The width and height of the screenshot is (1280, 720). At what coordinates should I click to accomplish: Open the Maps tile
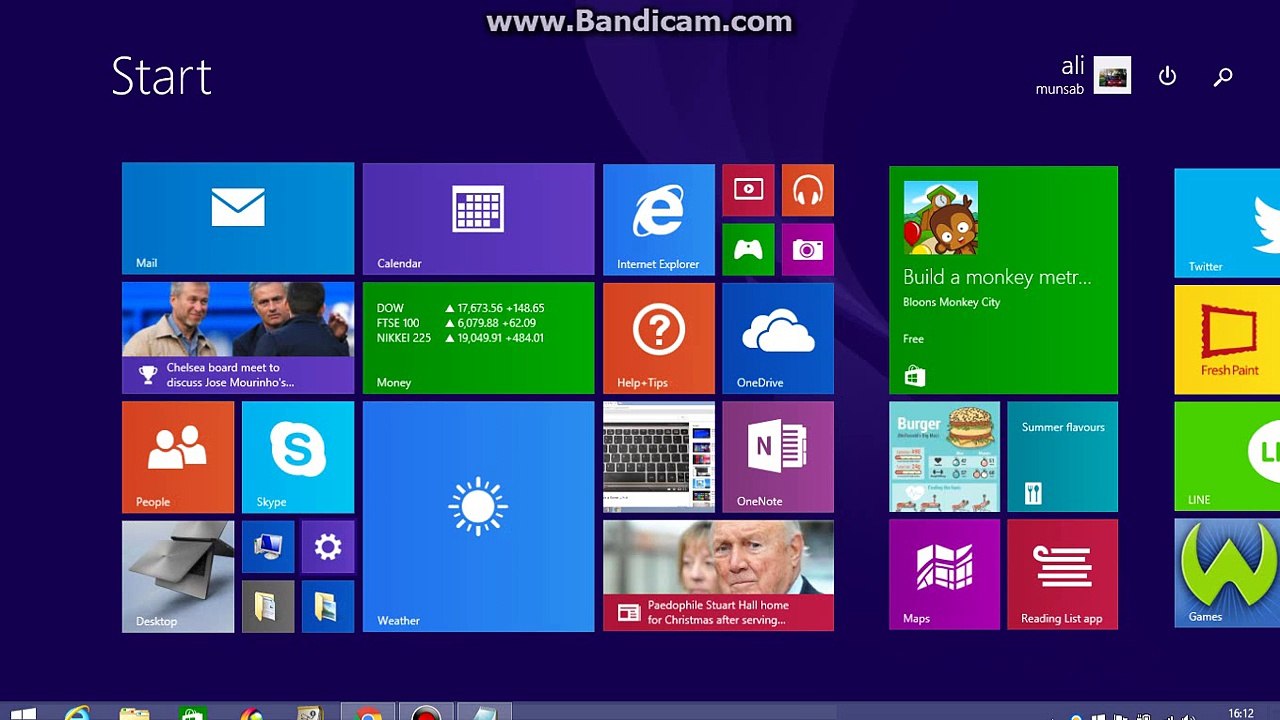pyautogui.click(x=944, y=575)
